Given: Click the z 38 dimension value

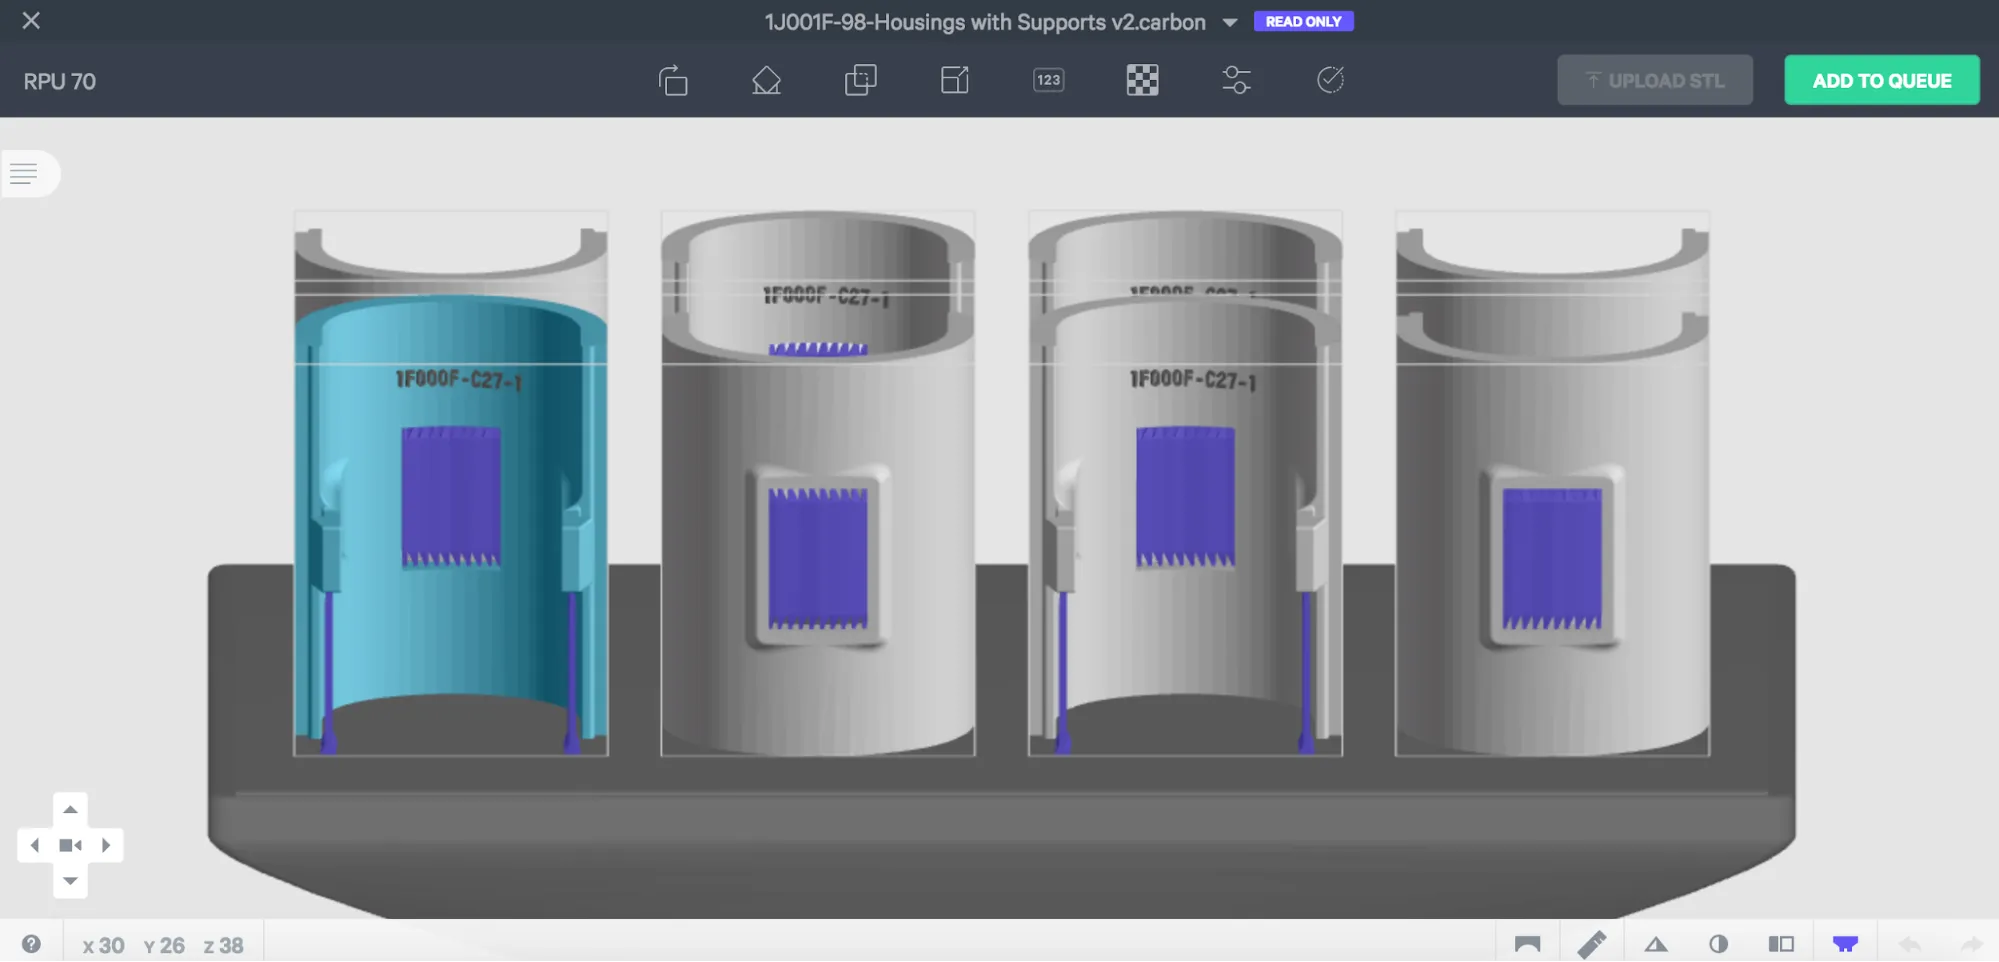Looking at the screenshot, I should tap(223, 945).
